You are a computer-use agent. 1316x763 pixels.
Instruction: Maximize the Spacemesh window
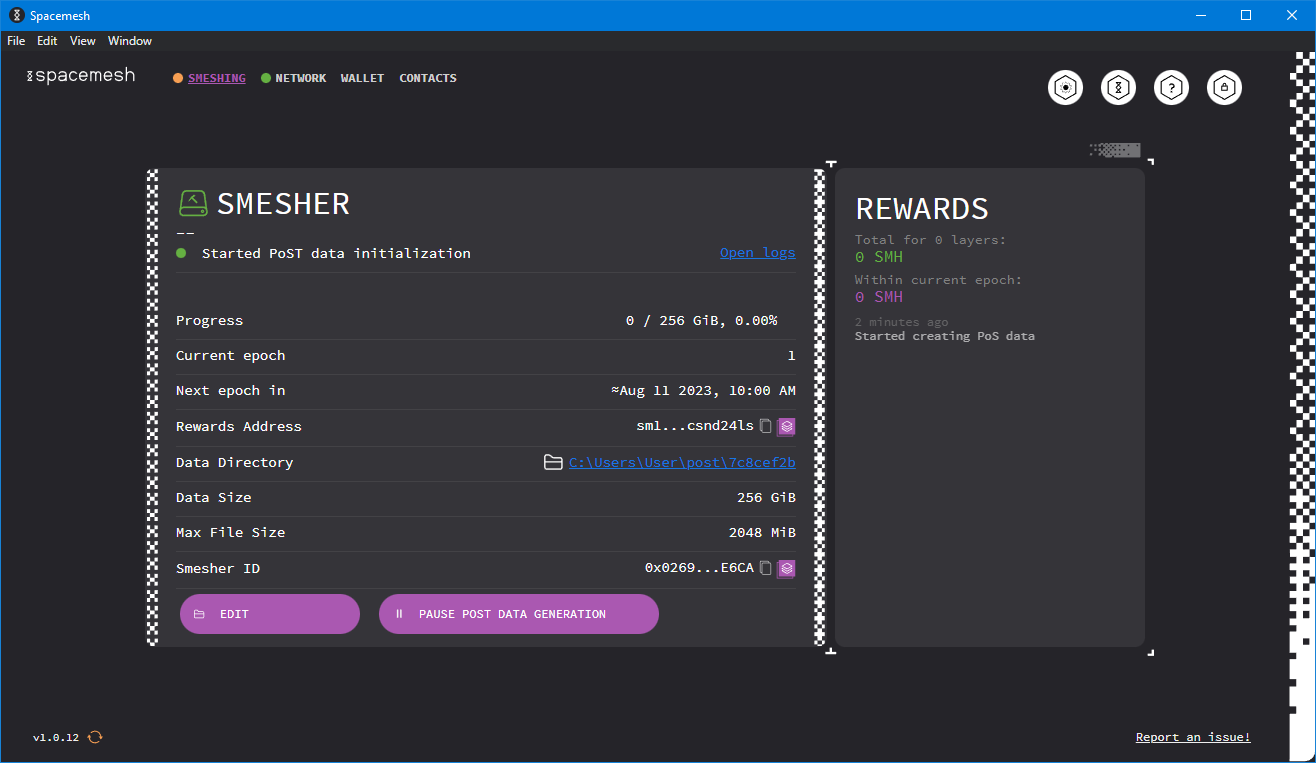coord(1246,15)
